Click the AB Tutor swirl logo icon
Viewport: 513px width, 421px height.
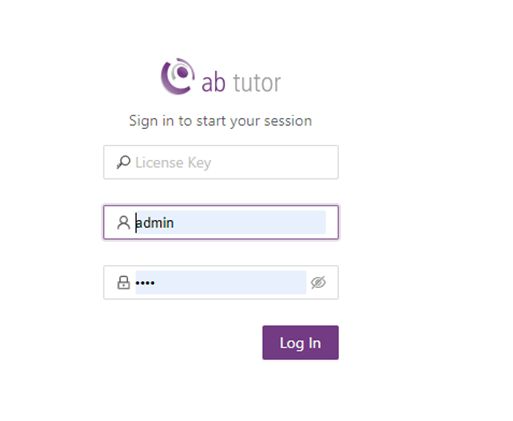coord(178,76)
